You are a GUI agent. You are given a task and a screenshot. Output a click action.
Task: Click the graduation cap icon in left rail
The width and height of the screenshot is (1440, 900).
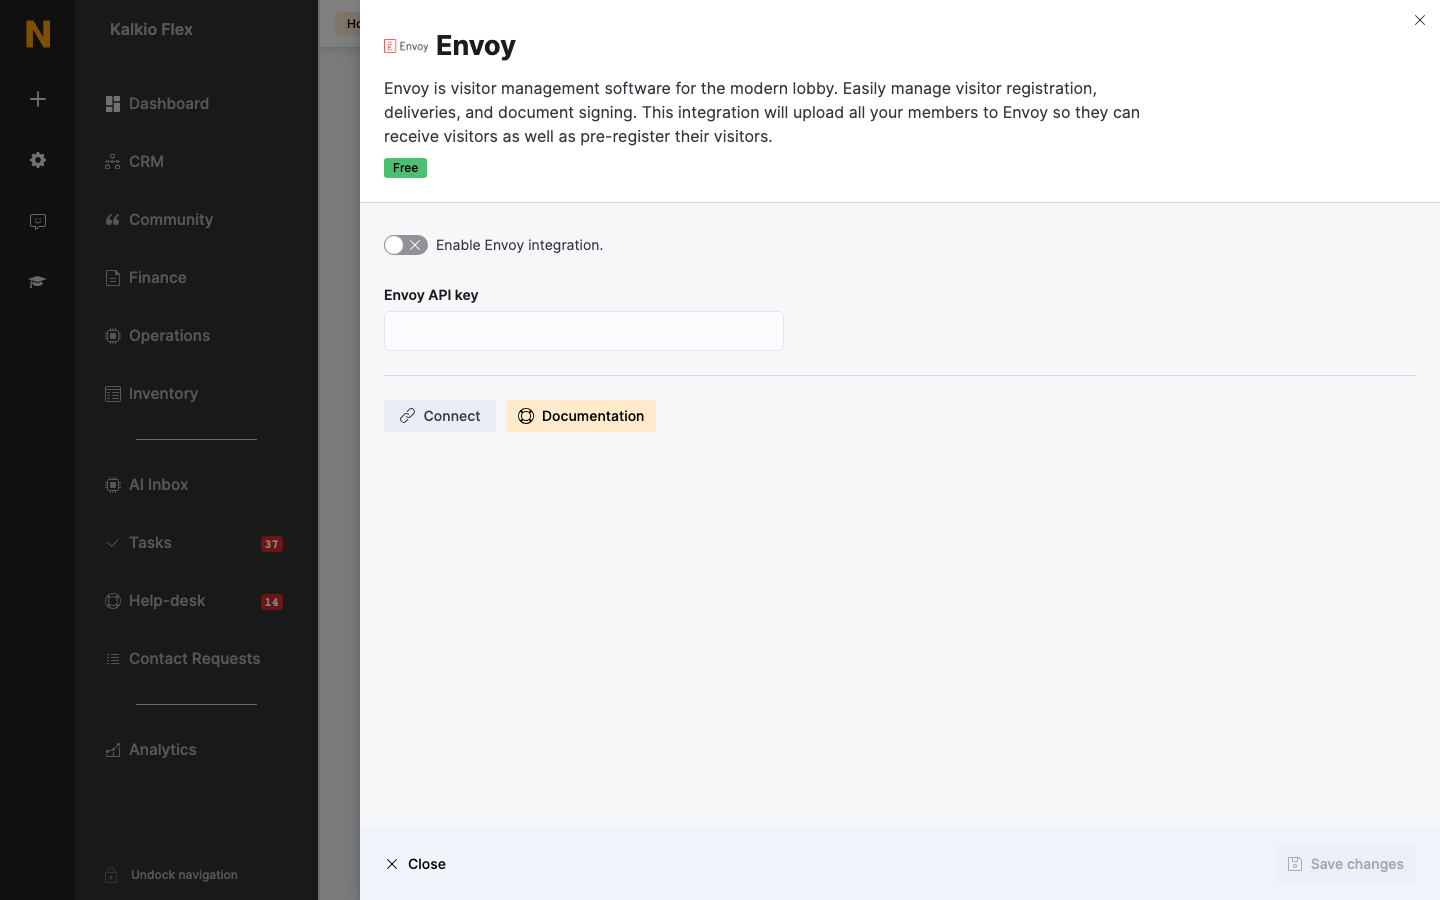pyautogui.click(x=38, y=282)
